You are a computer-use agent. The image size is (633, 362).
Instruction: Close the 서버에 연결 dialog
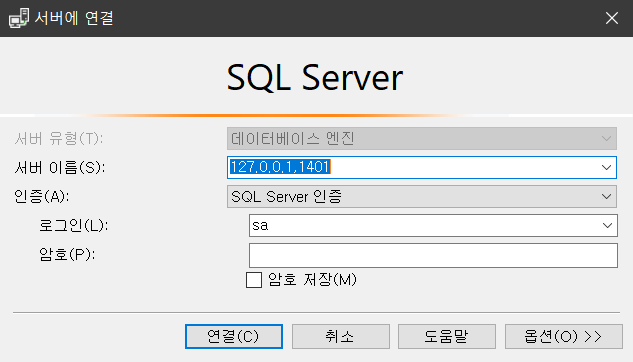tap(612, 18)
